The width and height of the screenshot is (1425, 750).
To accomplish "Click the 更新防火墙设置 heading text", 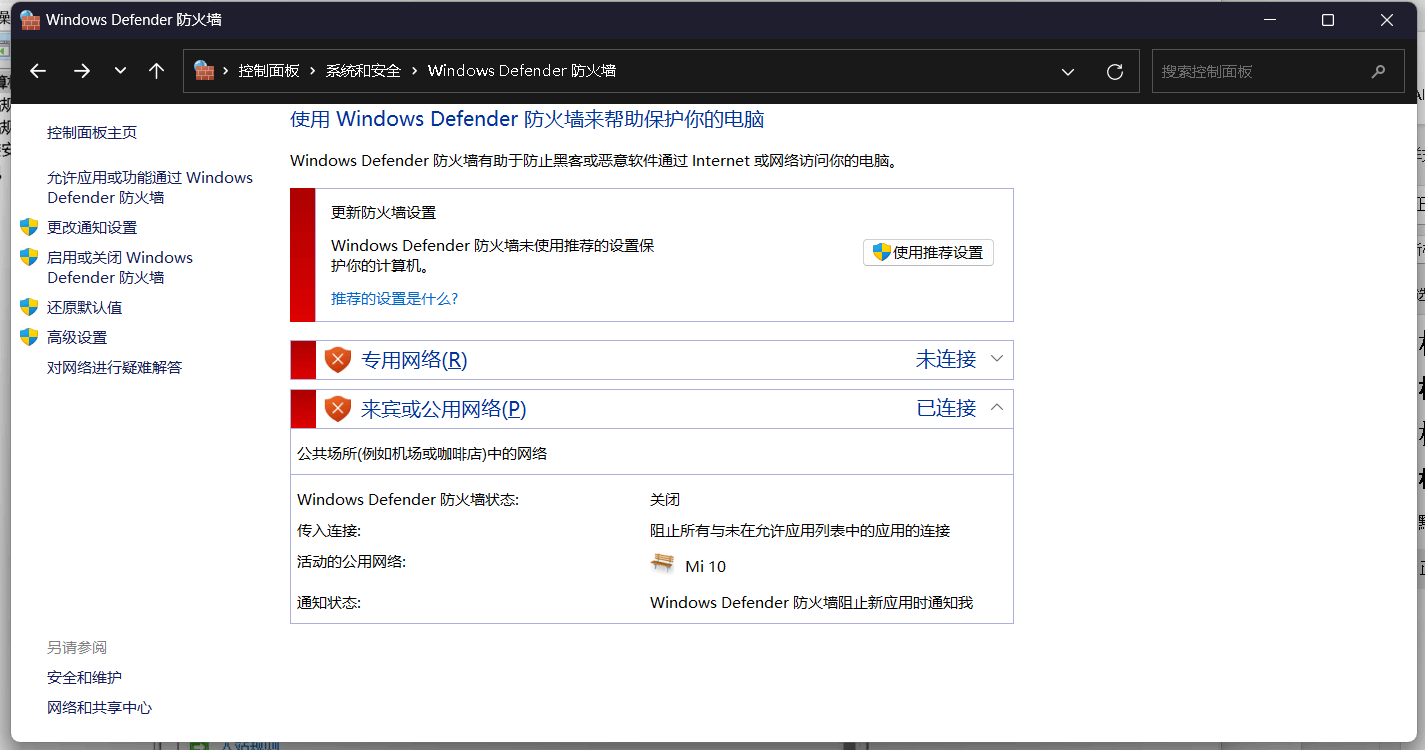I will click(384, 213).
